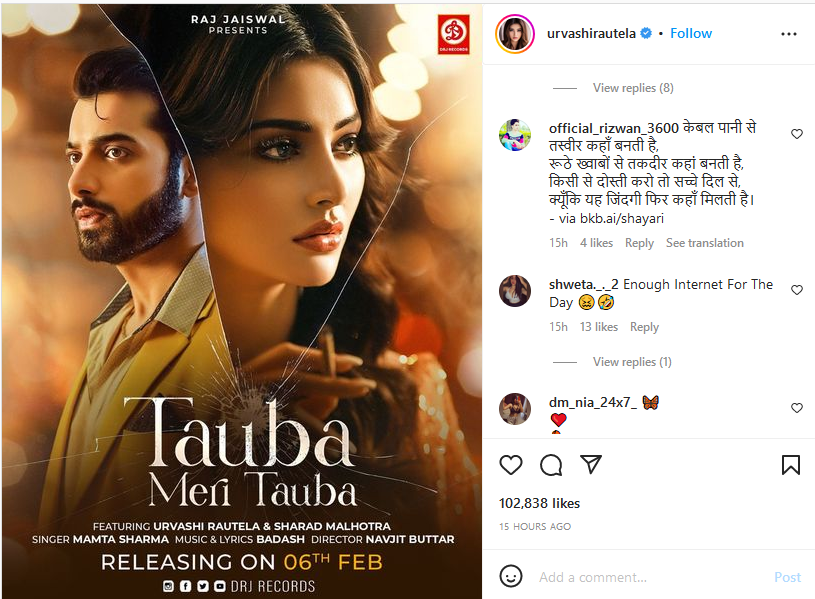Focus the Add a comment field

tap(650, 577)
